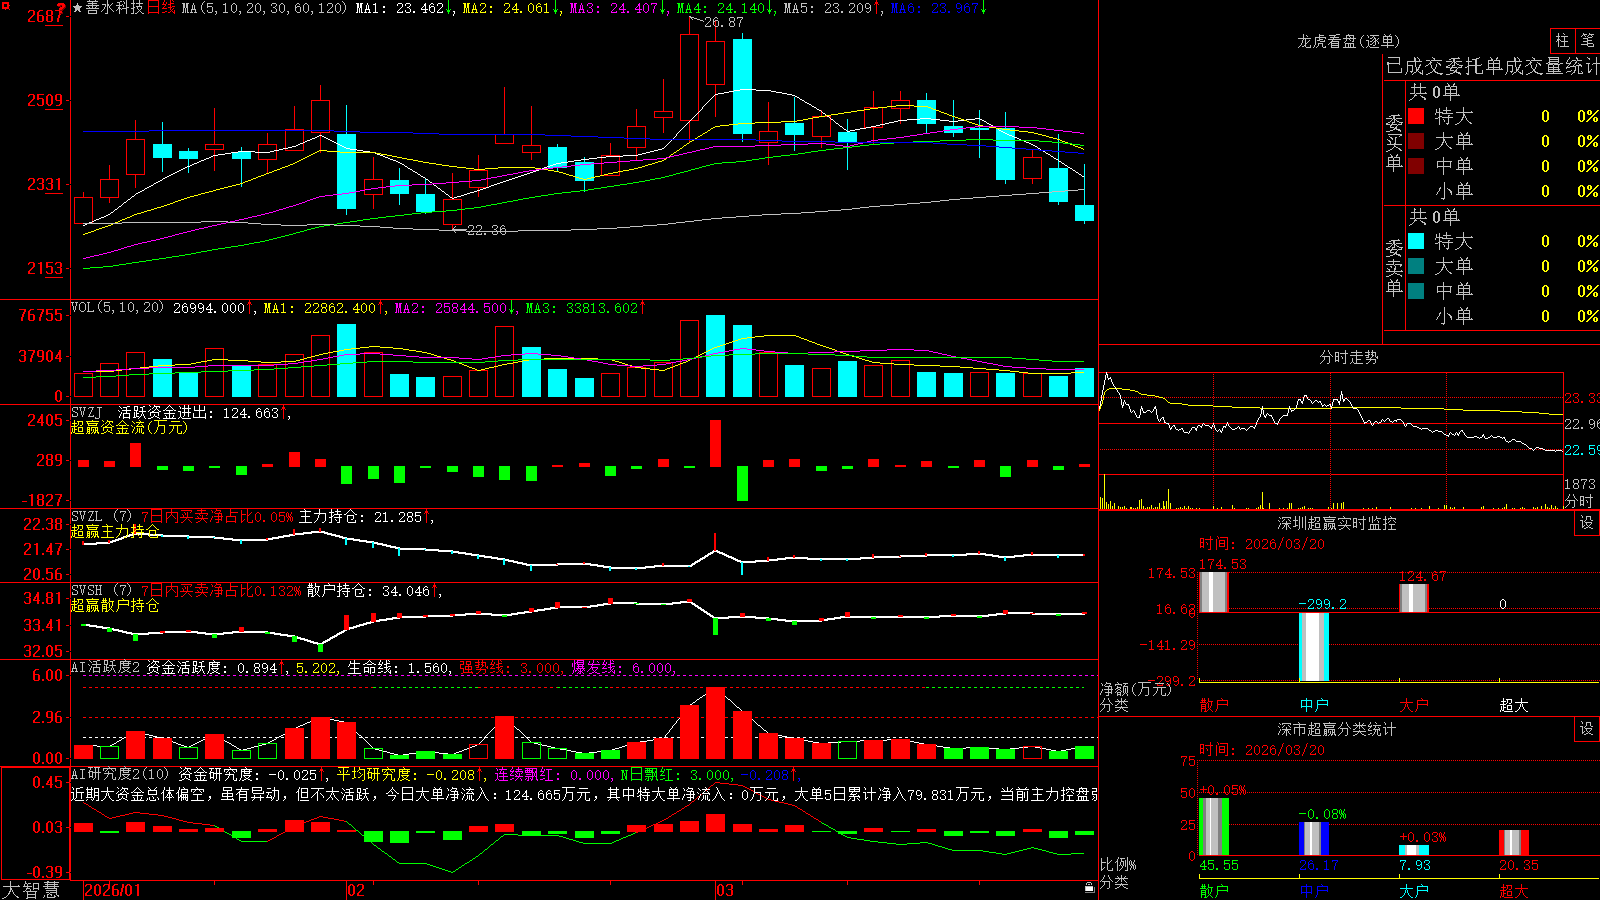Viewport: 1600px width, 900px height.
Task: Click the small red square icon top-left
Action: click(5, 6)
